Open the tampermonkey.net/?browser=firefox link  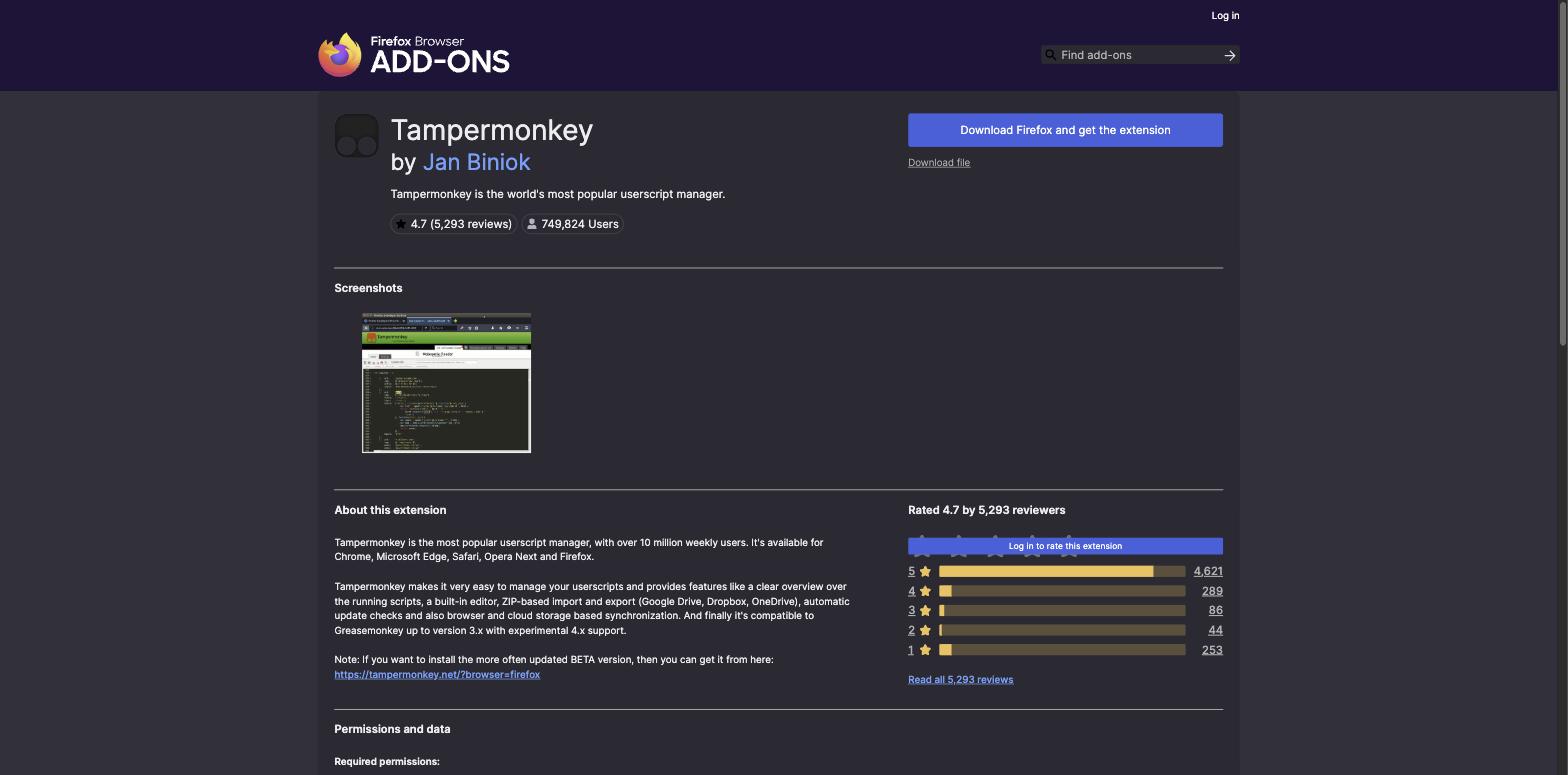click(x=437, y=675)
